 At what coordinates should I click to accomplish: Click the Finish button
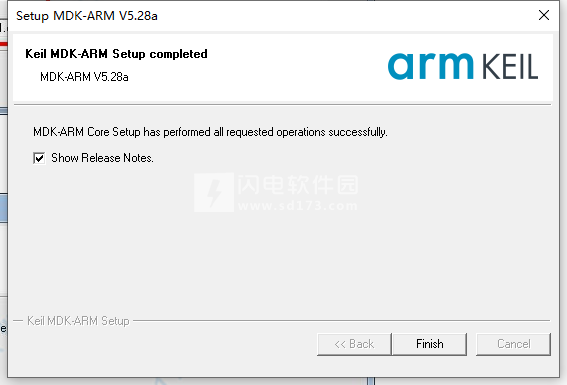point(429,344)
